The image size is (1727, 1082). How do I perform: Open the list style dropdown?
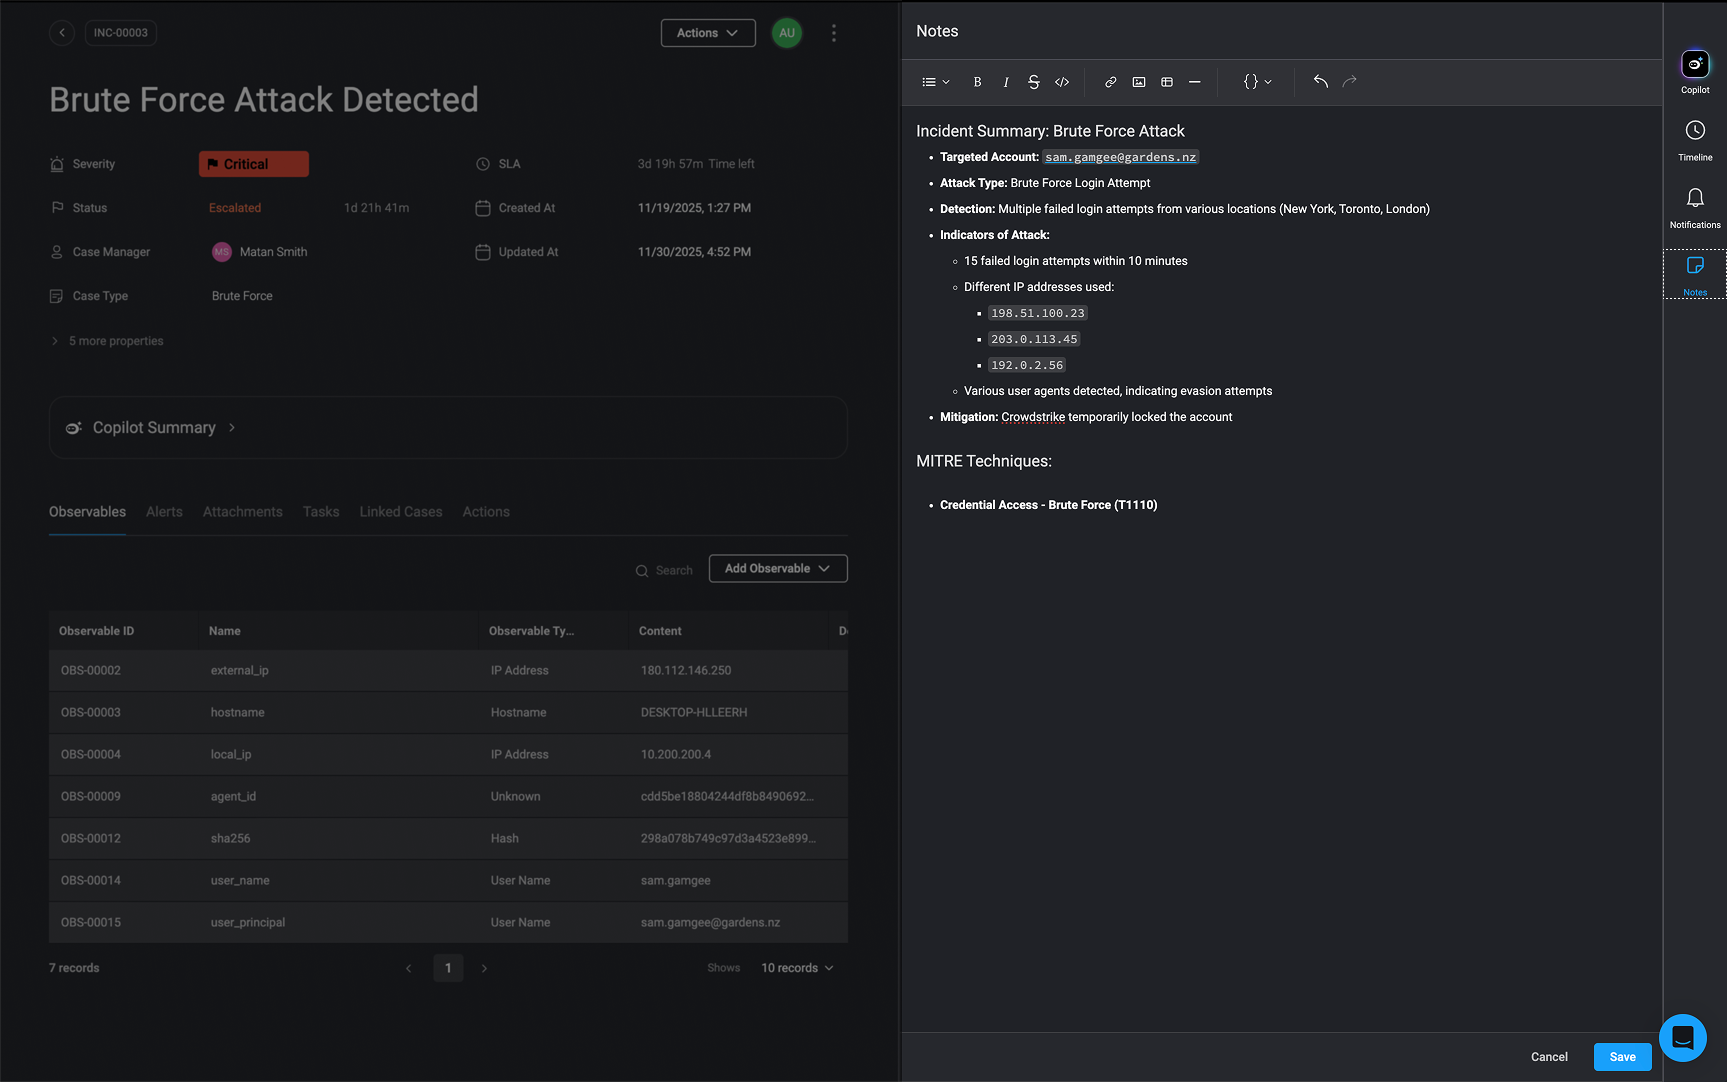pos(935,82)
